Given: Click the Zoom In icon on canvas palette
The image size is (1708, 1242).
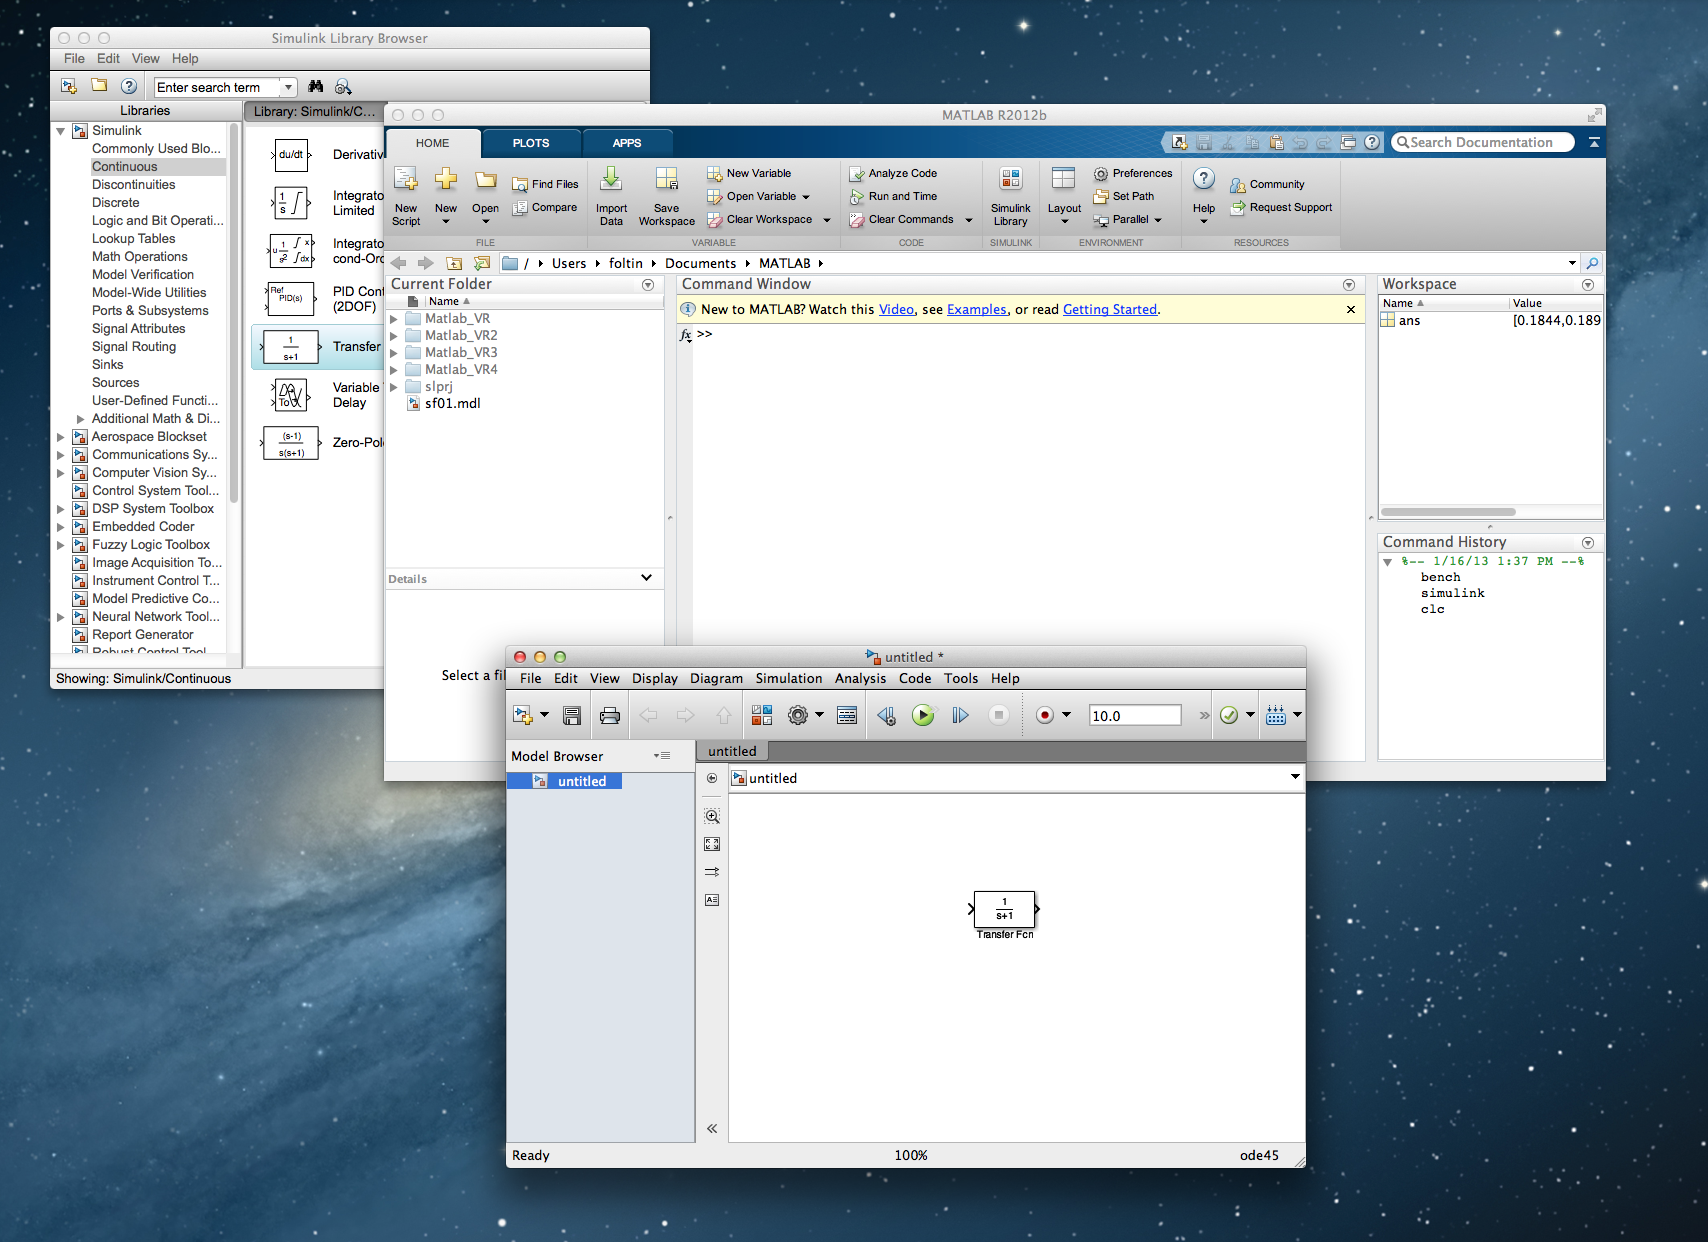Looking at the screenshot, I should [x=712, y=816].
